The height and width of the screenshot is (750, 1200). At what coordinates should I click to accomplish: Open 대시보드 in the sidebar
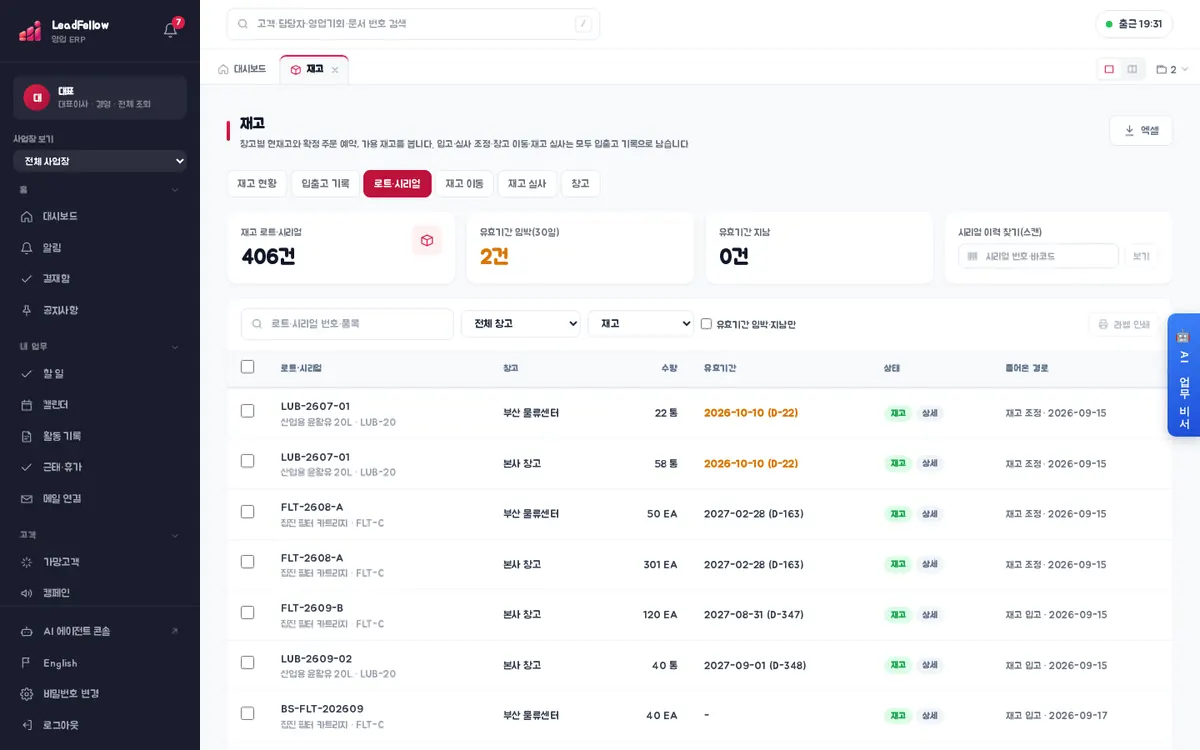100,216
